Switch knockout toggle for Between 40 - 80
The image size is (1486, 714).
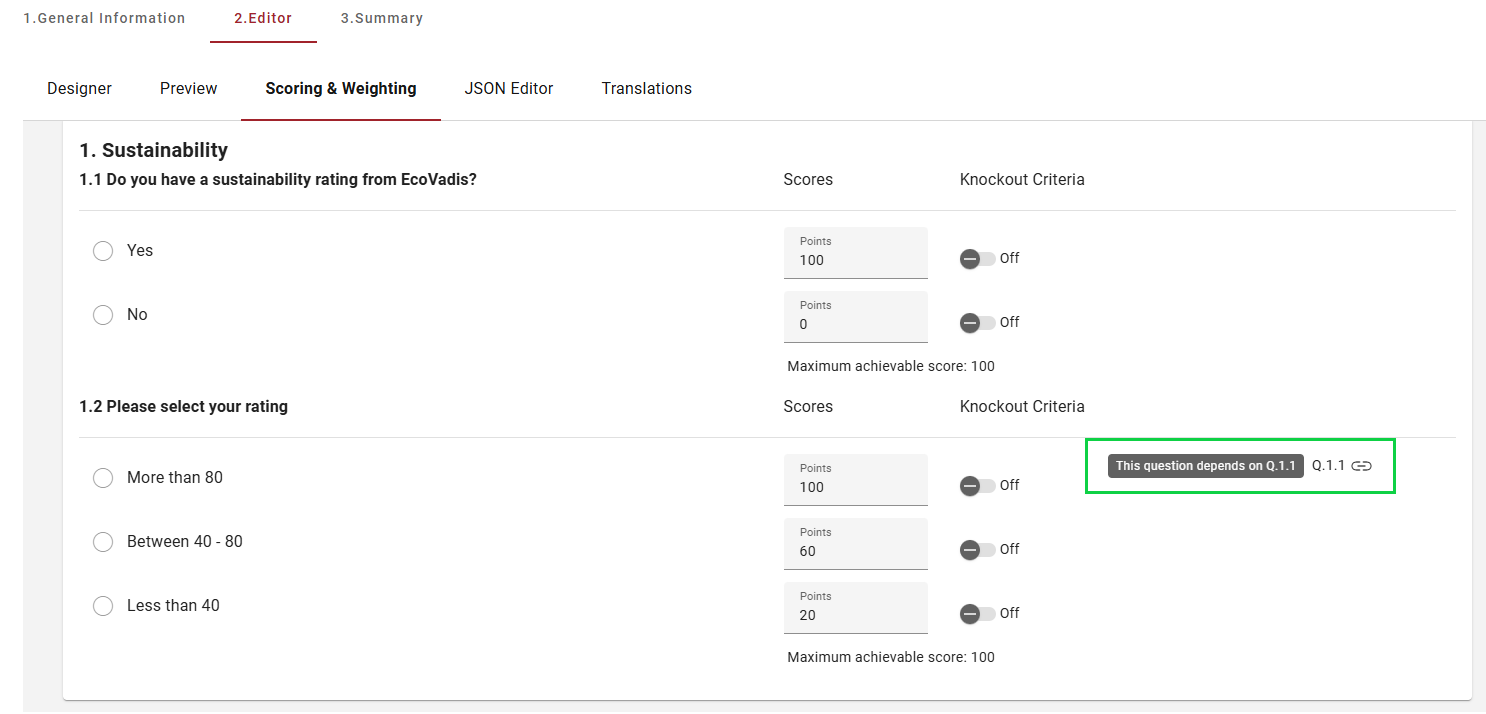pos(977,550)
